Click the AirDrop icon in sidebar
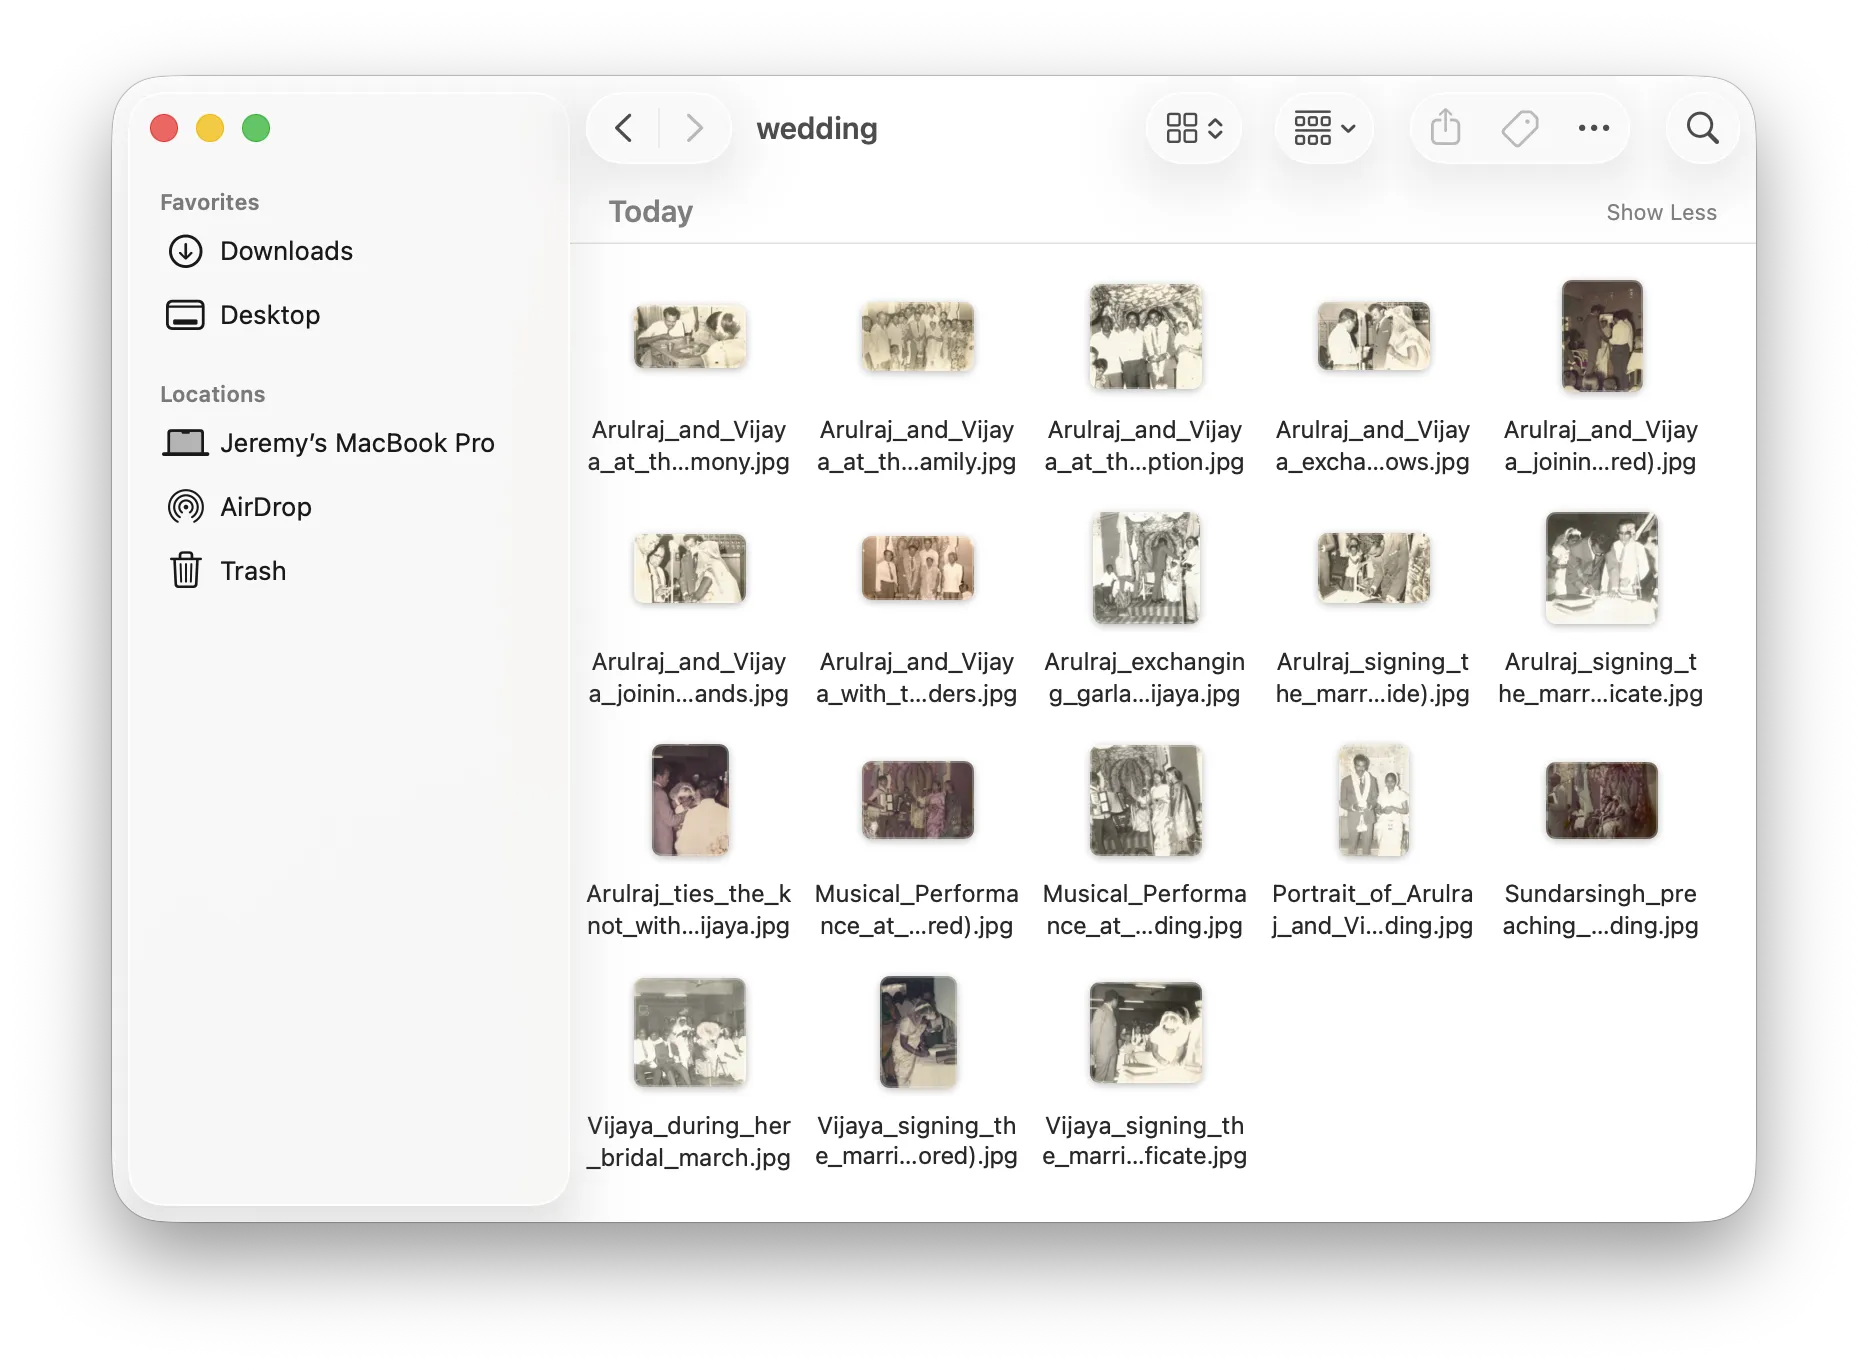Viewport: 1868px width, 1370px height. (186, 507)
